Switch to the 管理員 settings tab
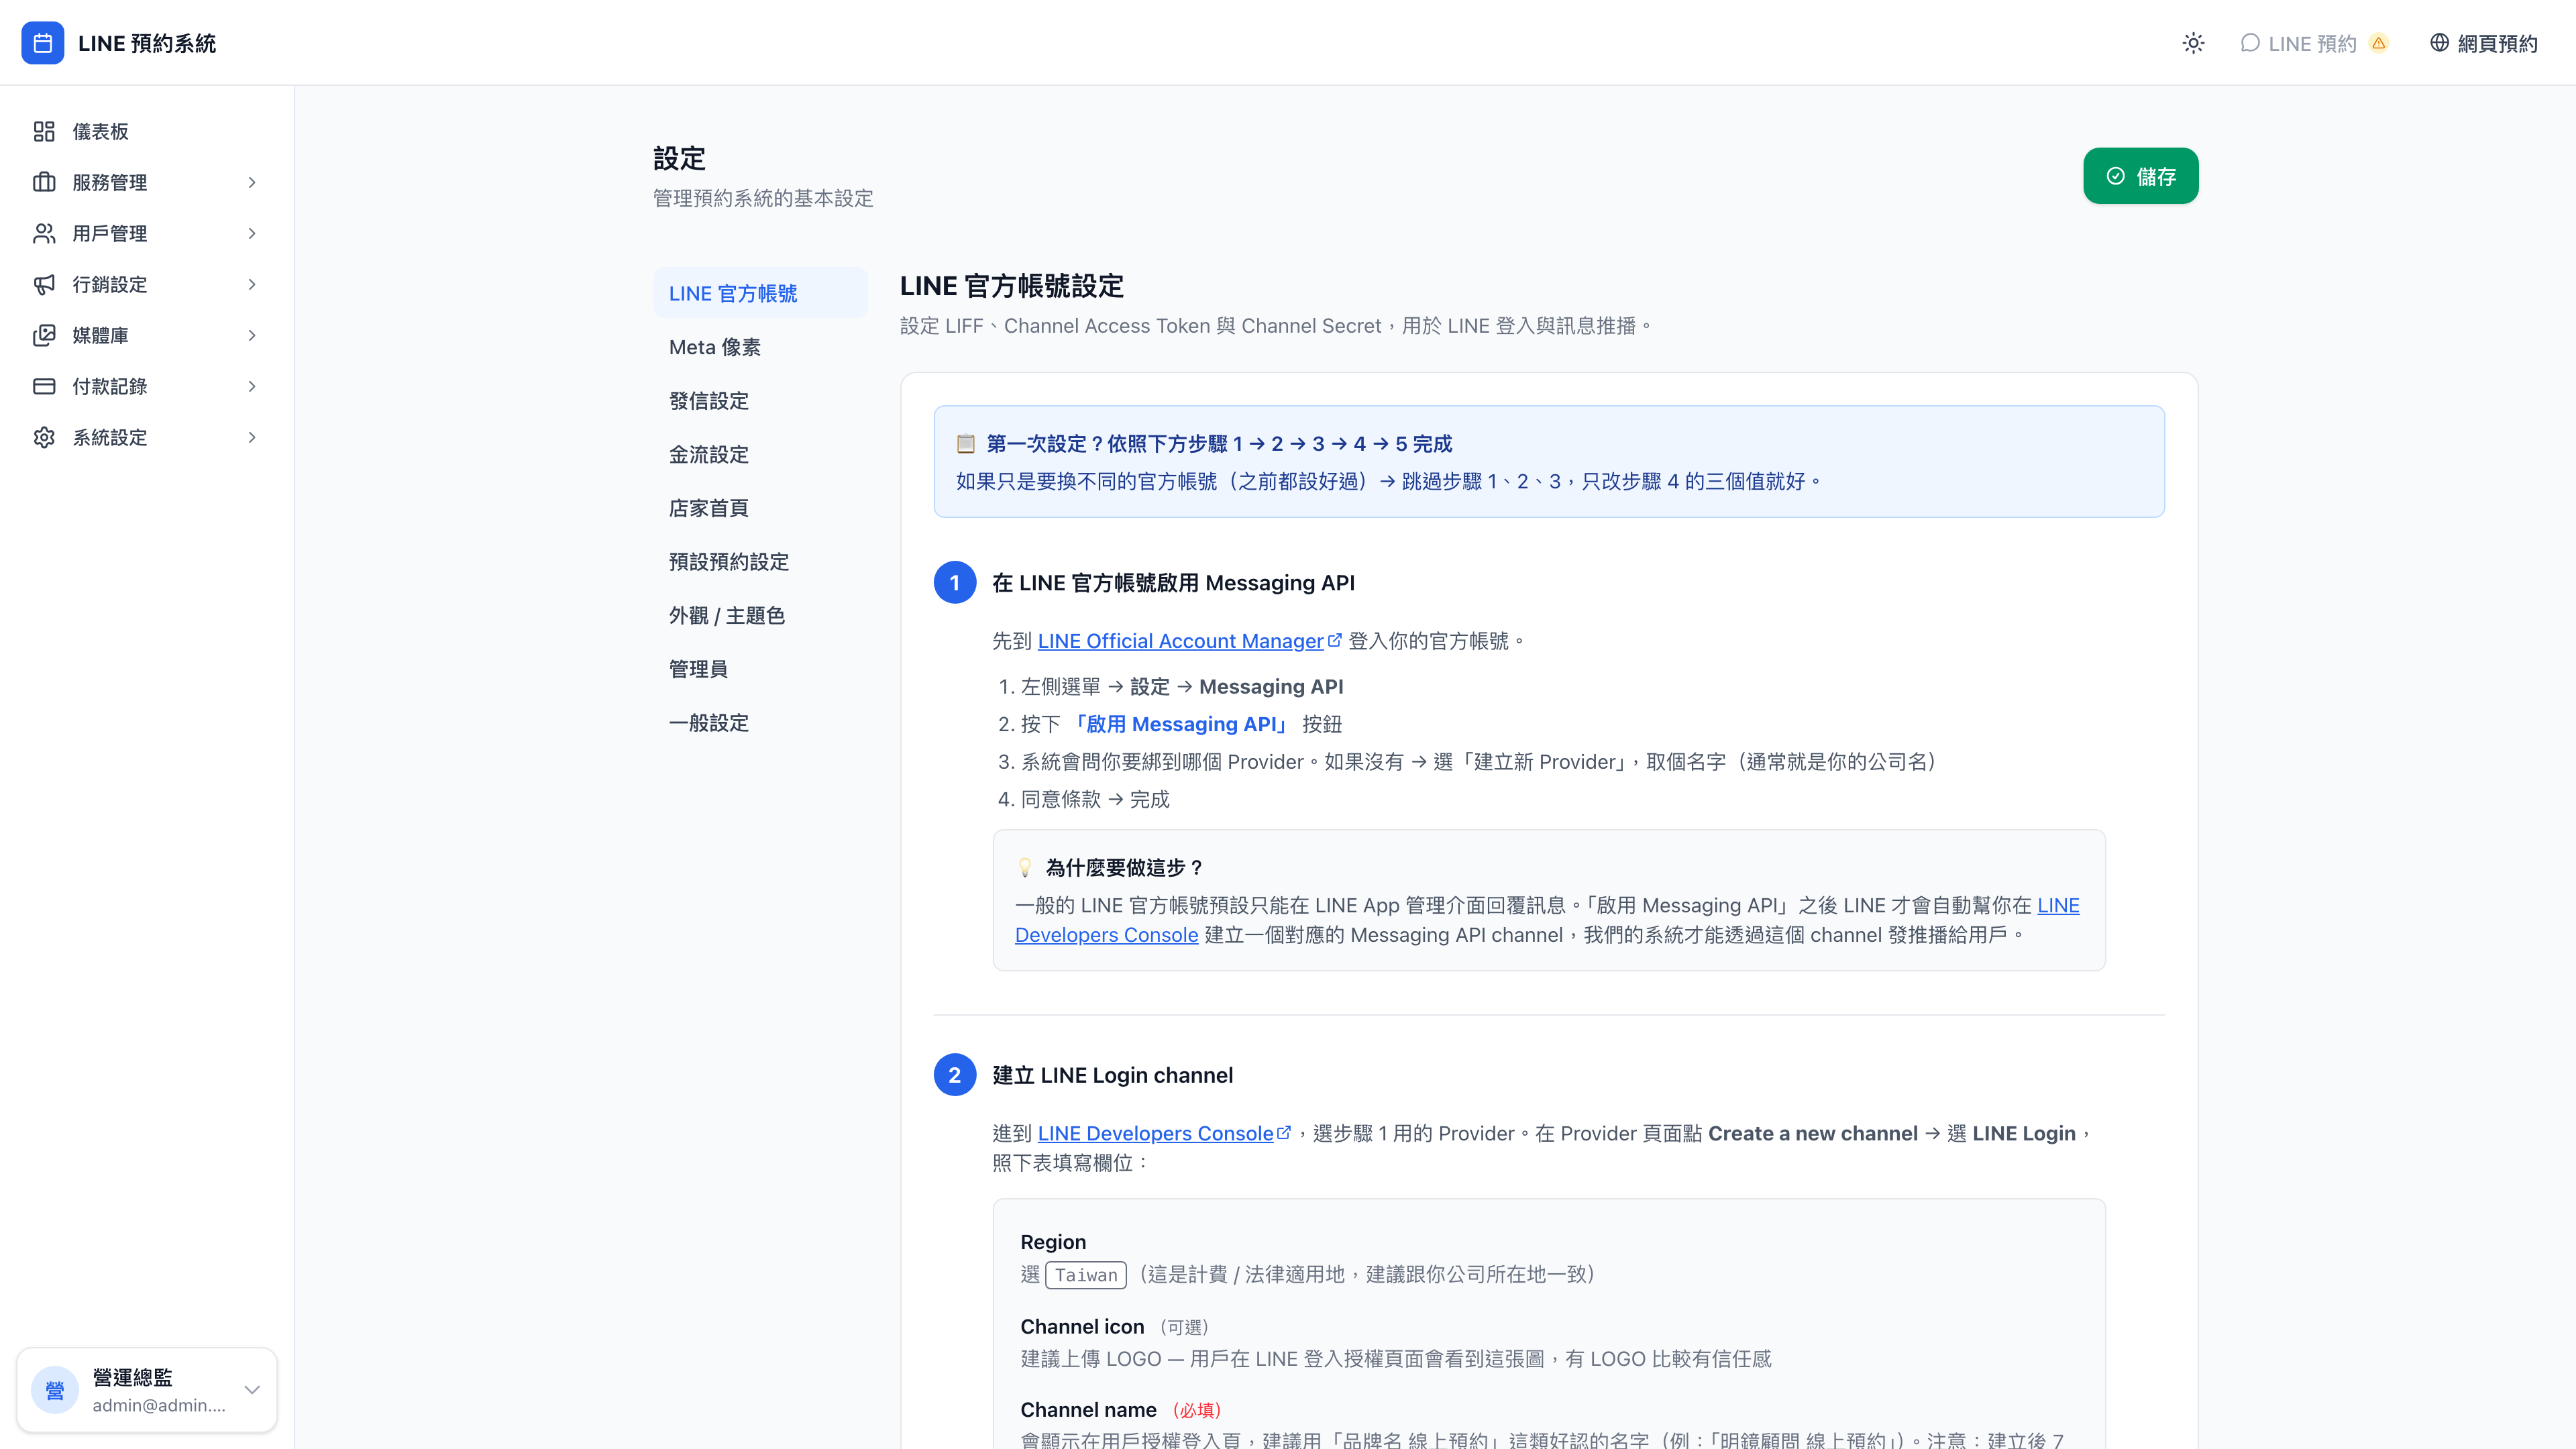 pos(760,669)
